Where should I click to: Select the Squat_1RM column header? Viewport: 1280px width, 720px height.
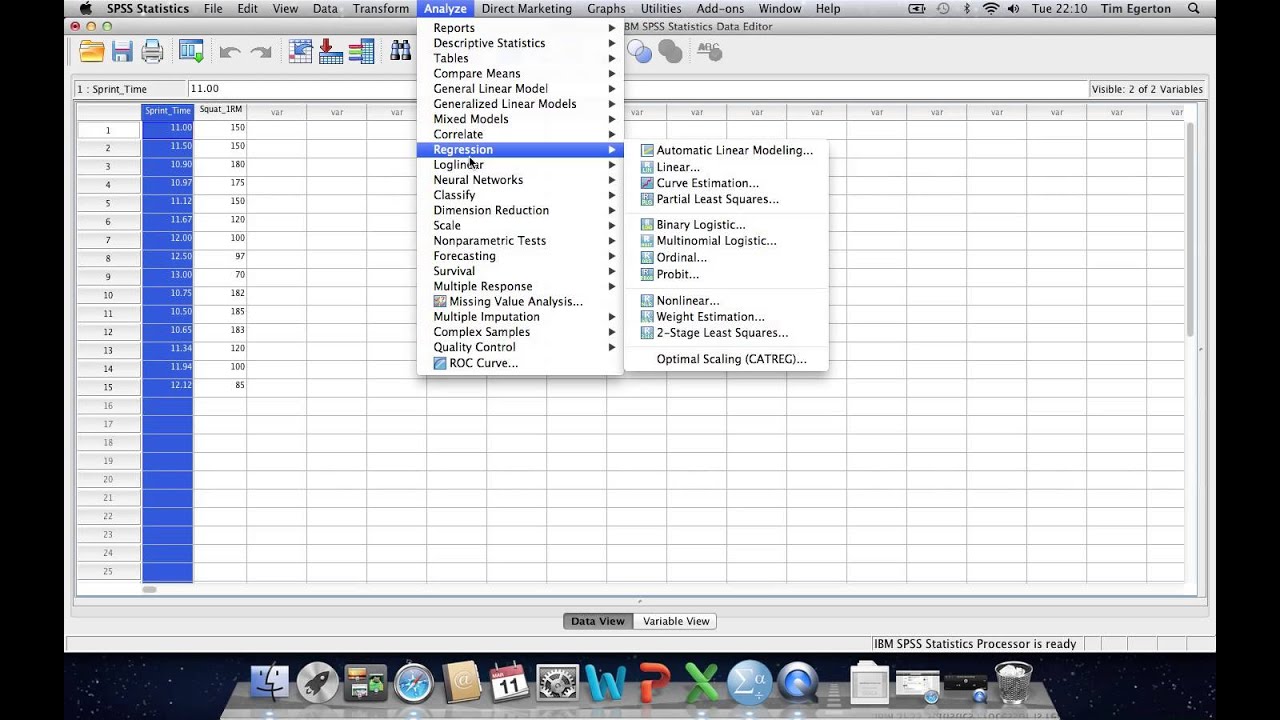(x=220, y=110)
